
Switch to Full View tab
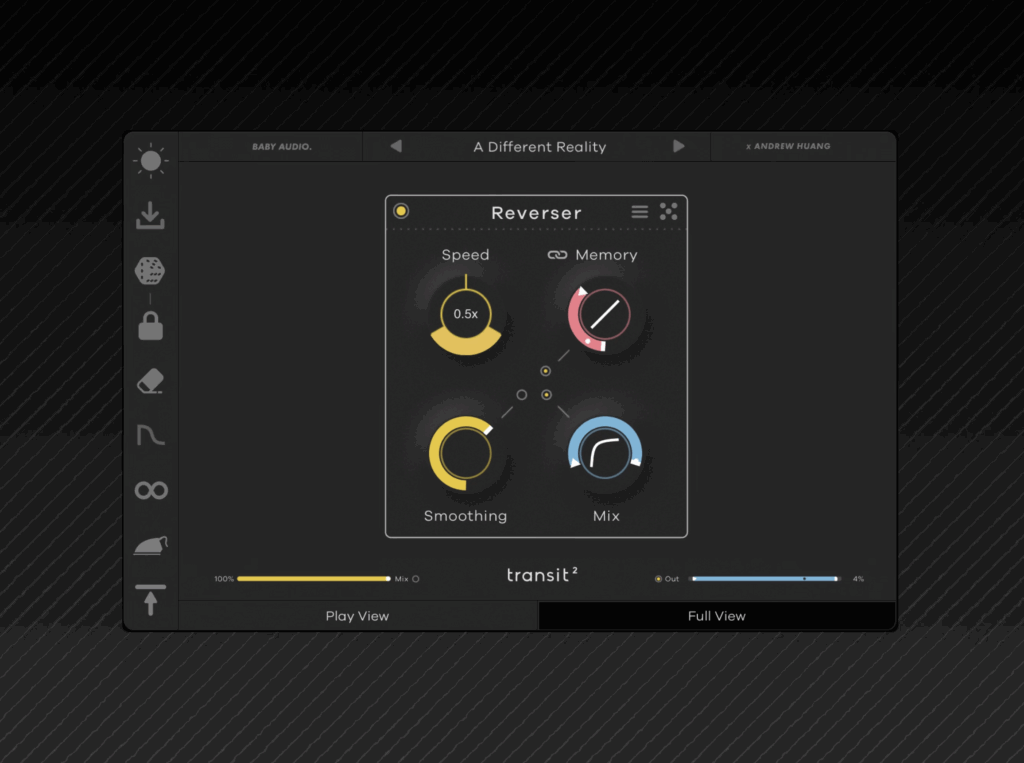click(x=716, y=616)
